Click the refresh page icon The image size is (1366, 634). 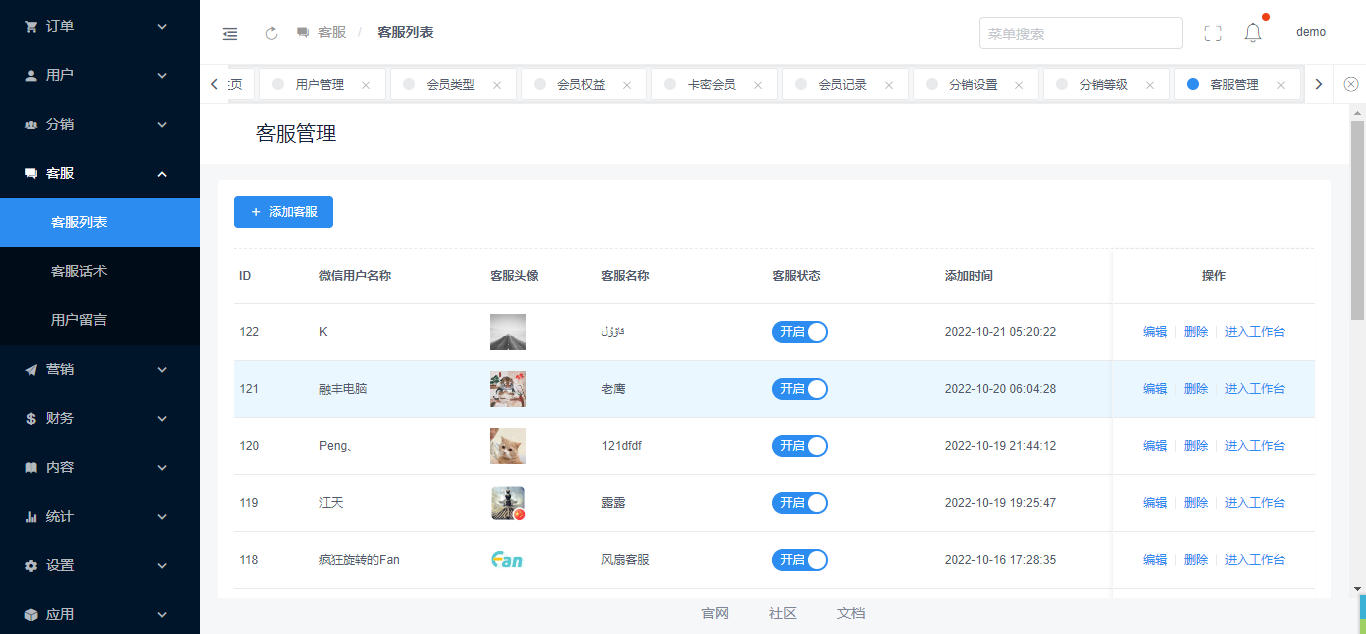click(x=271, y=33)
